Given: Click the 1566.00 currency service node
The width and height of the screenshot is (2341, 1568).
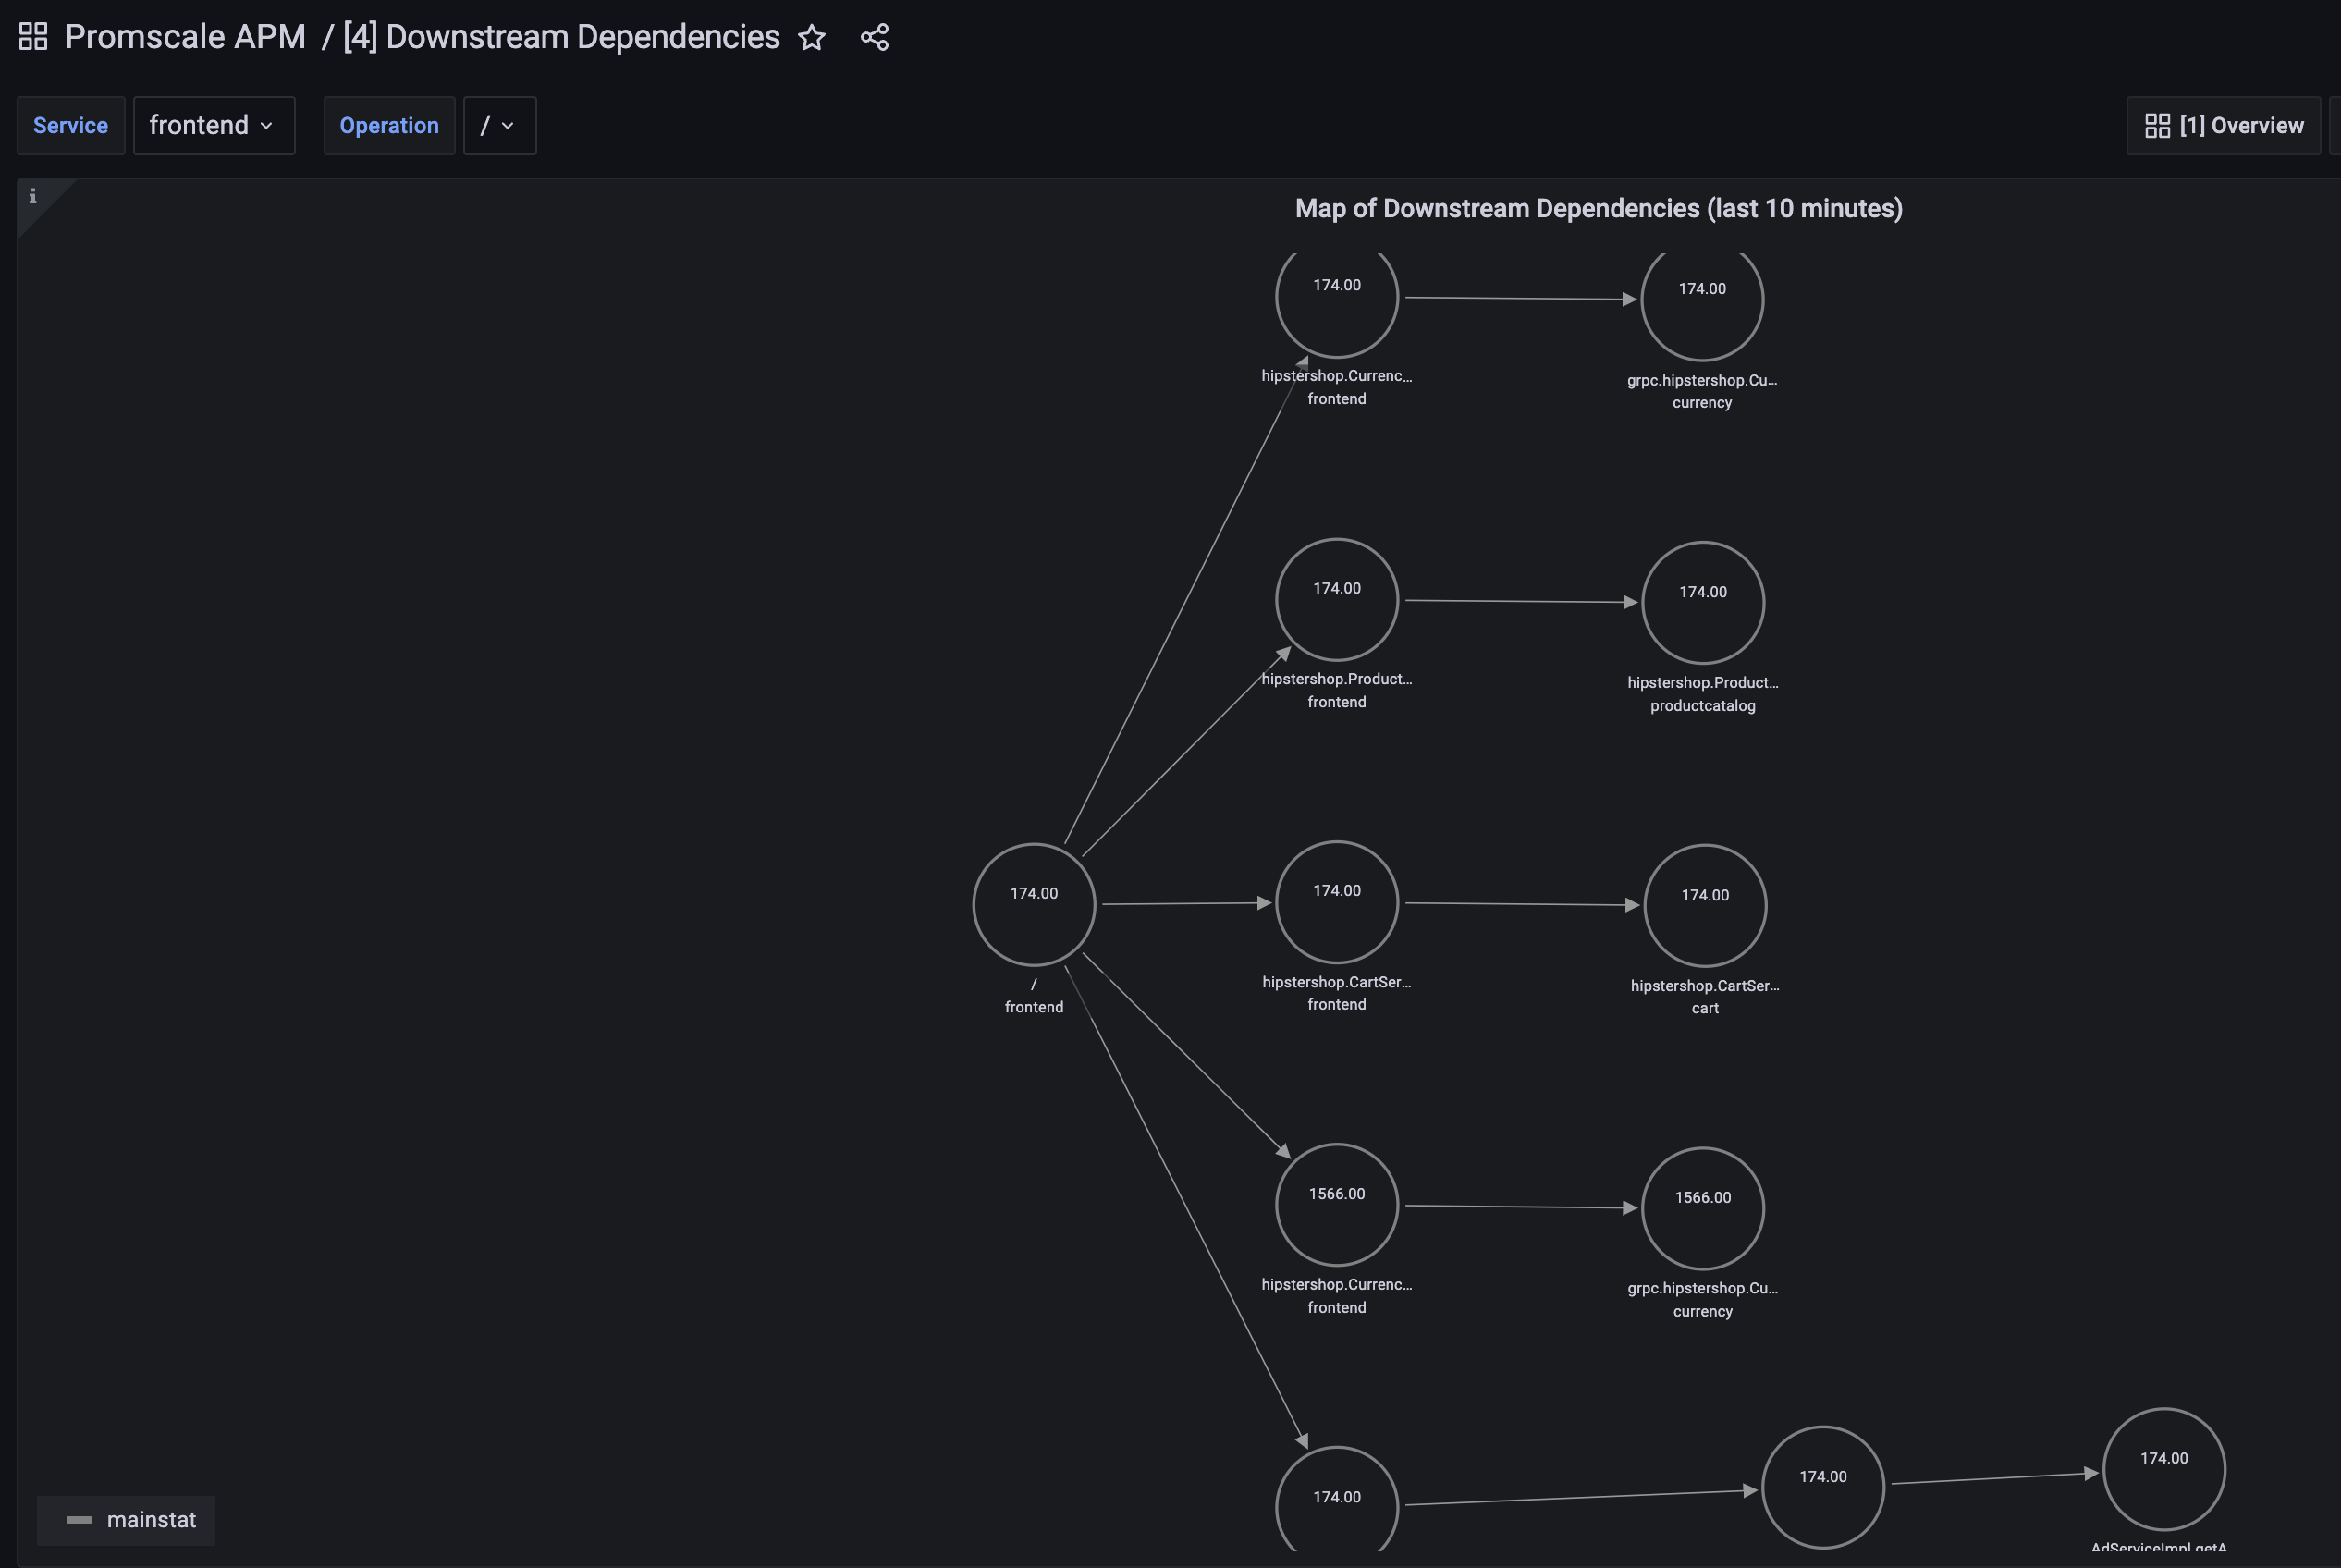Looking at the screenshot, I should pyautogui.click(x=1702, y=1207).
